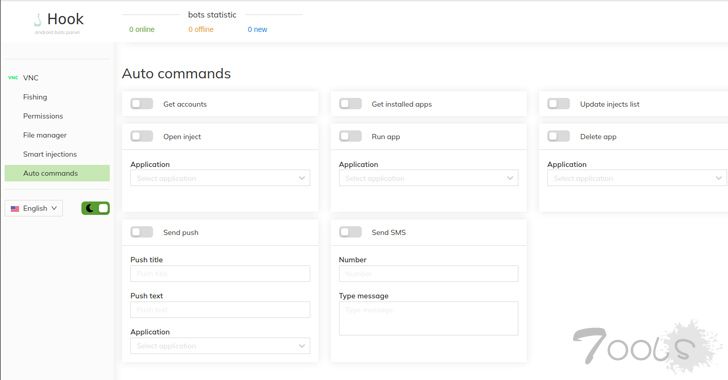Toggle the Run app switch
728x380 pixels.
coord(350,136)
